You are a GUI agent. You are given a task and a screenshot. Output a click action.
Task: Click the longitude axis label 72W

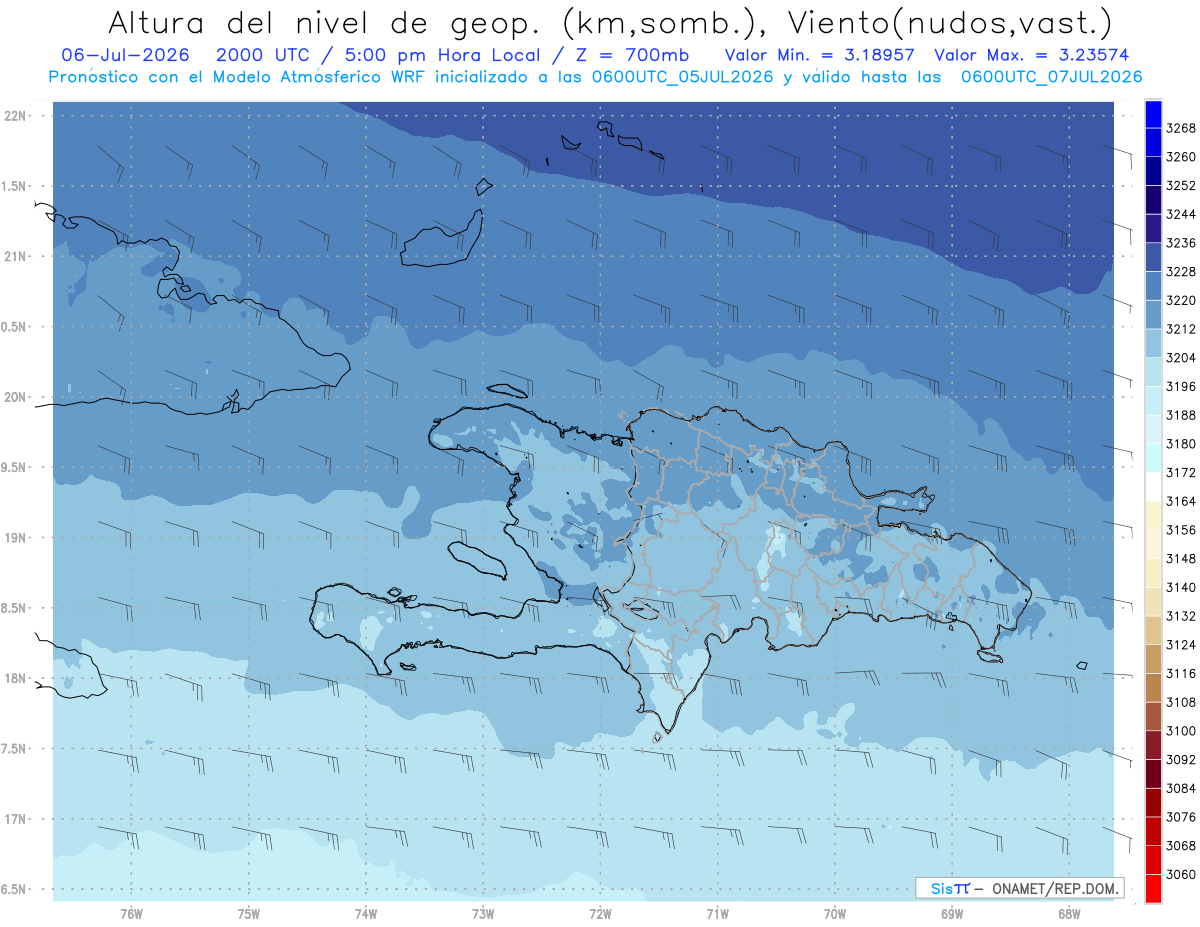pos(600,914)
